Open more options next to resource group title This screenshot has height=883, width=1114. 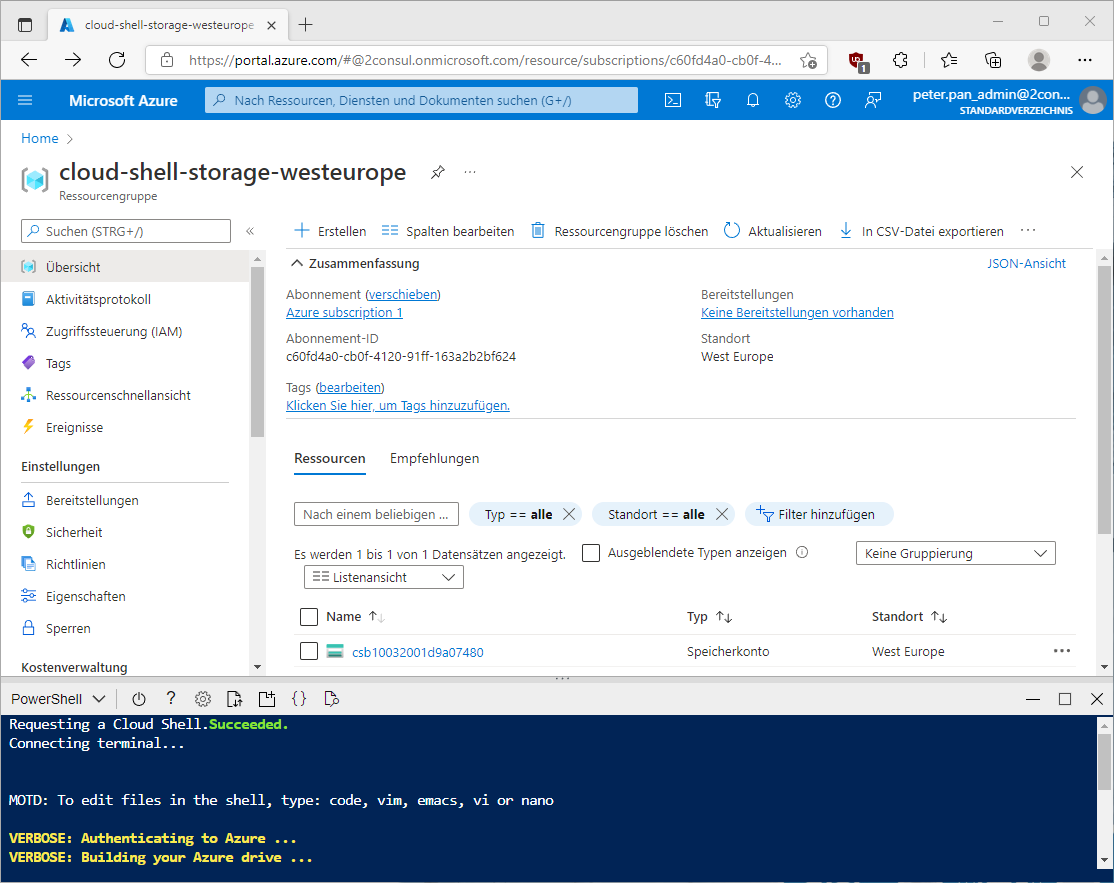[470, 172]
